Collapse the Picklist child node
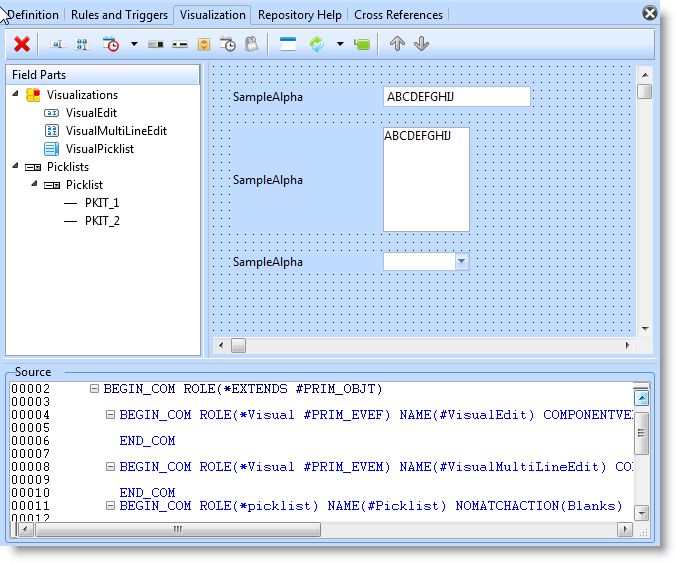This screenshot has height=562, width=676. pyautogui.click(x=34, y=184)
